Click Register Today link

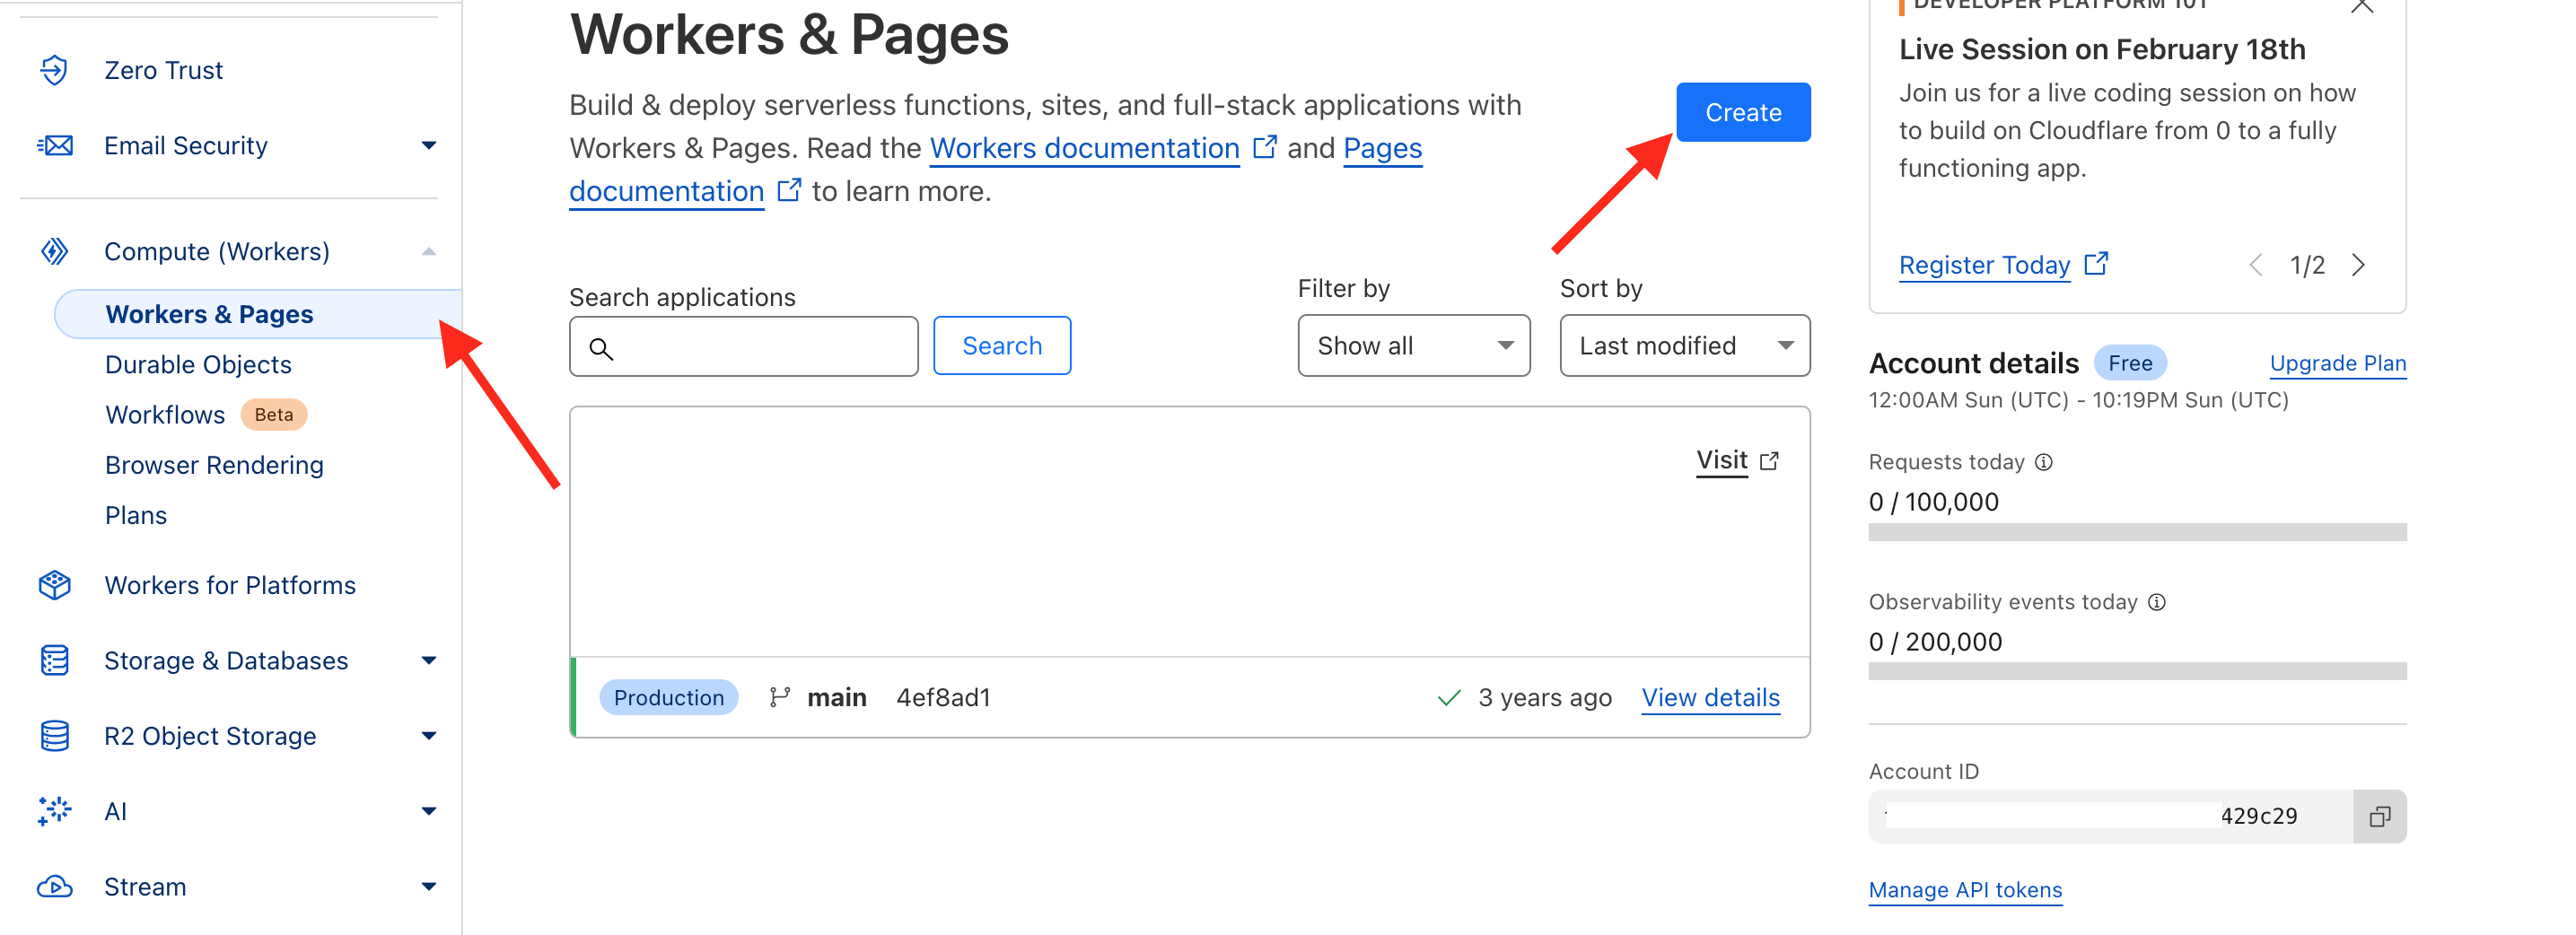(1984, 265)
